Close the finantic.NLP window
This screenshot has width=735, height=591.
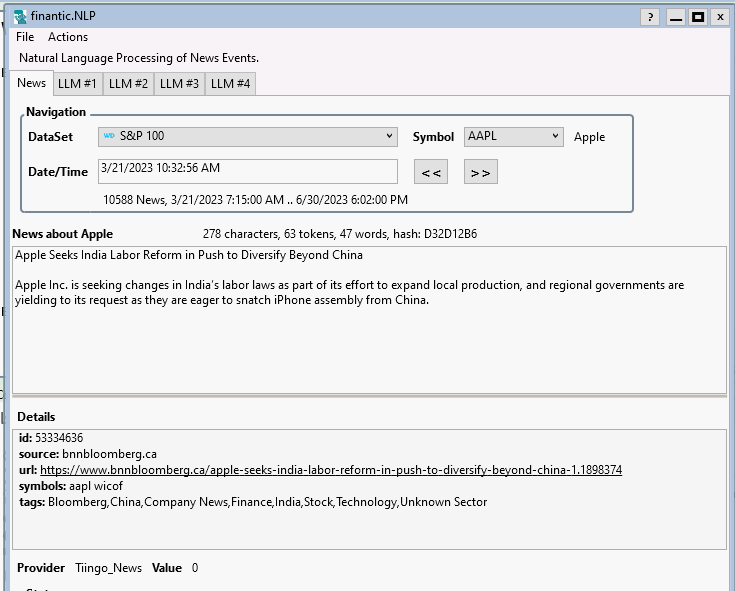point(720,17)
